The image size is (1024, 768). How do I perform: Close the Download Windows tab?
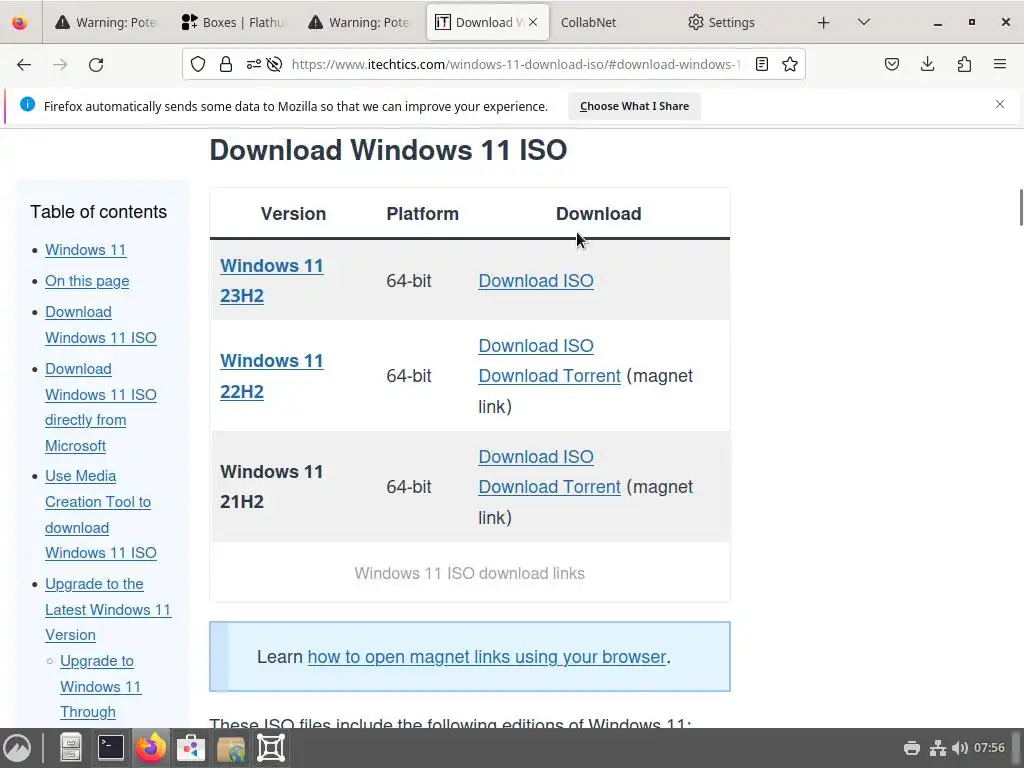[533, 22]
